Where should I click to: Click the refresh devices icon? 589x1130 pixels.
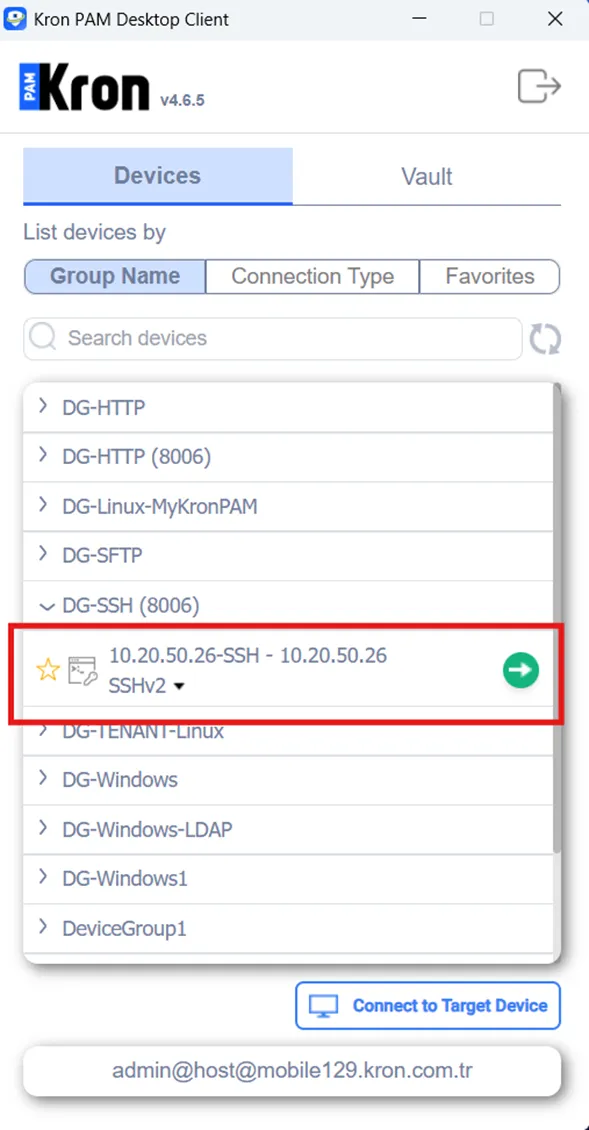(545, 339)
